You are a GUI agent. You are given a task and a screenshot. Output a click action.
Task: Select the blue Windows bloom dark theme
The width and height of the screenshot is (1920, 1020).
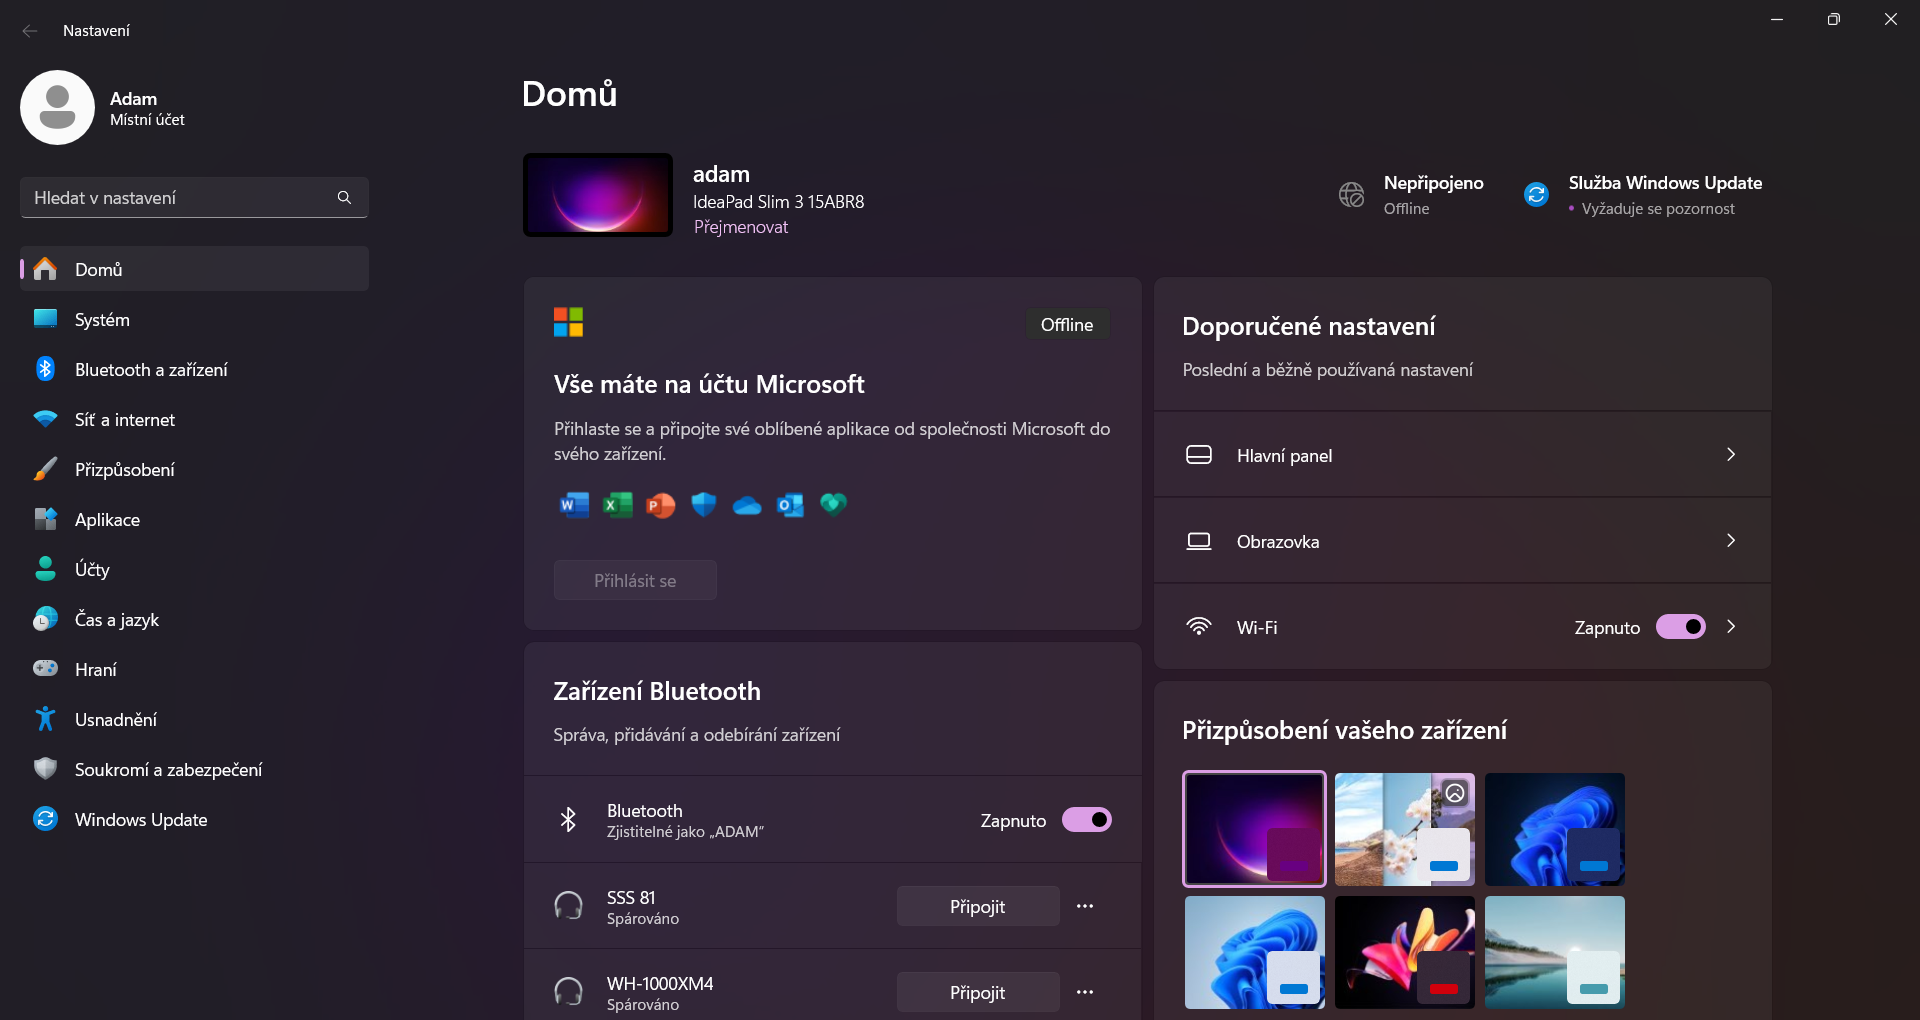point(1554,829)
